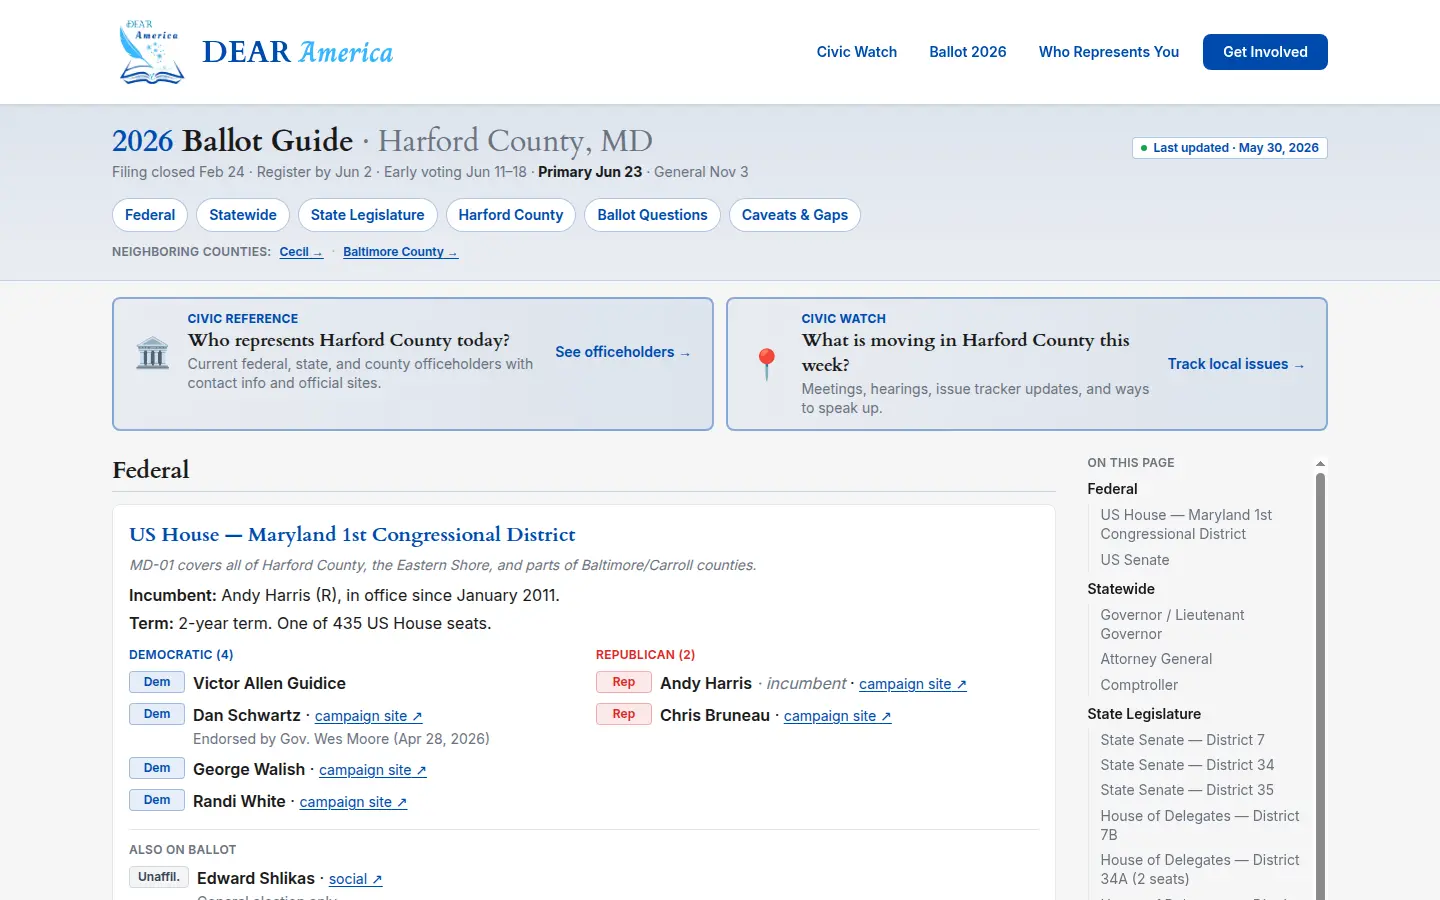Open Chris Bruneau campaign site
Screen dimensions: 1440x900
click(838, 716)
